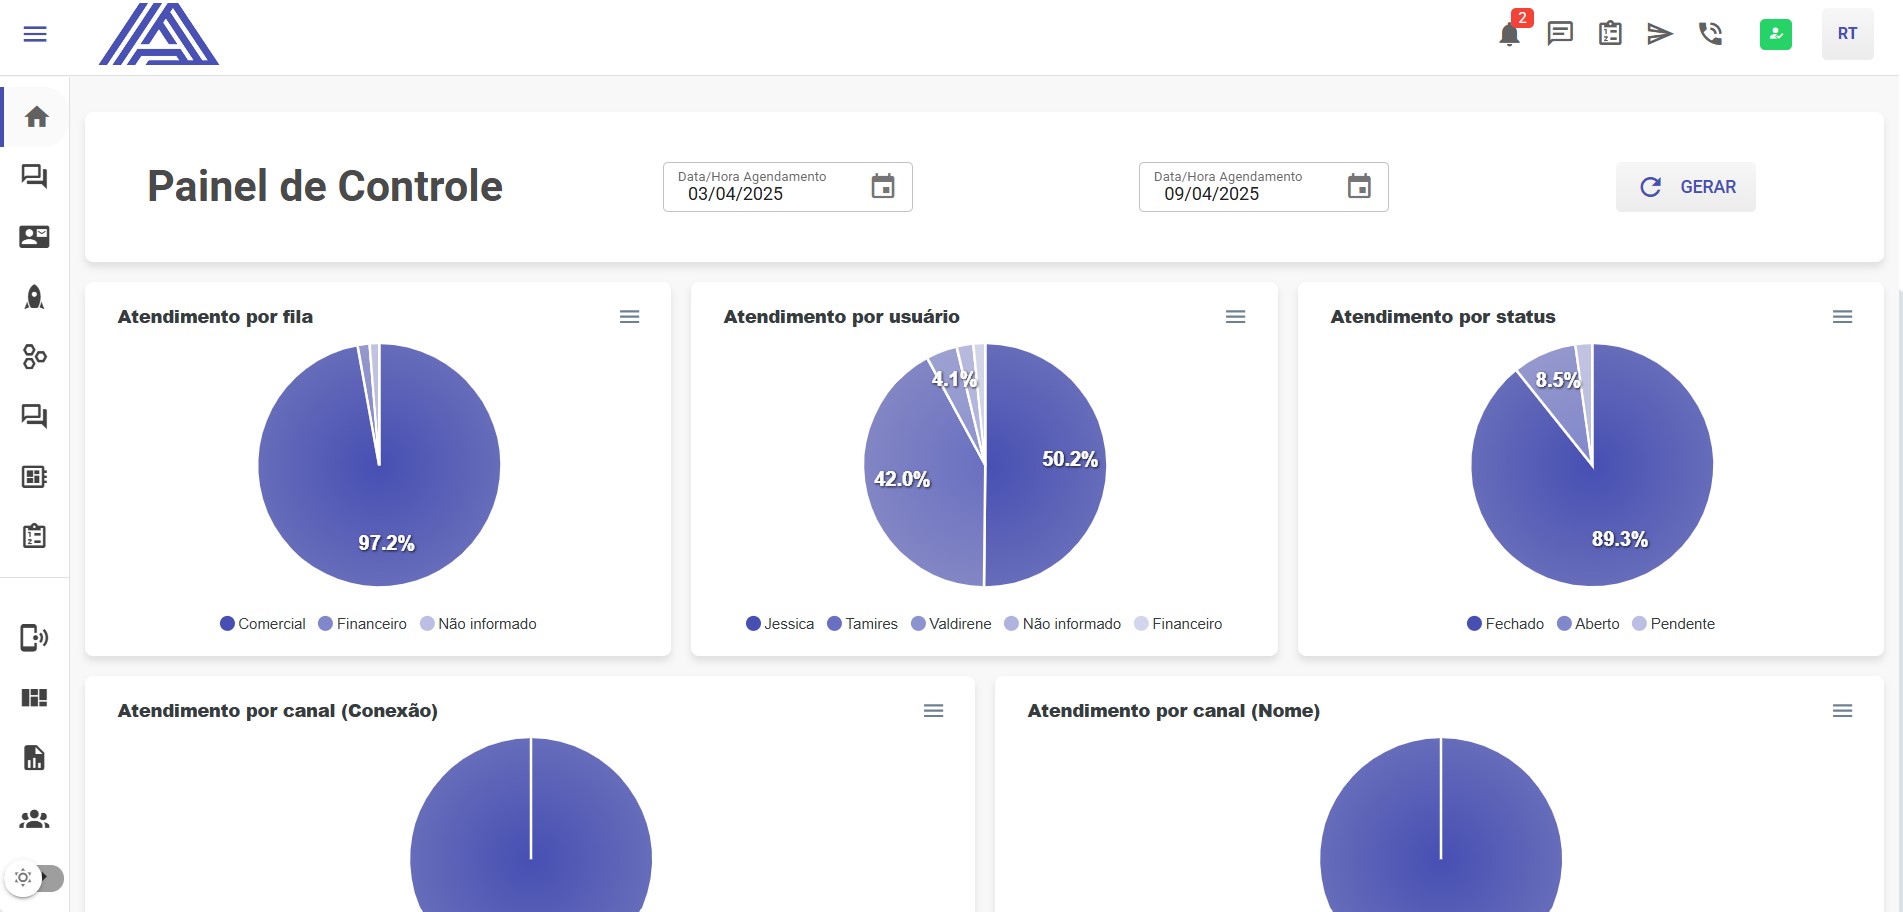Open the chat messages icon in header
This screenshot has width=1903, height=912.
[1559, 34]
